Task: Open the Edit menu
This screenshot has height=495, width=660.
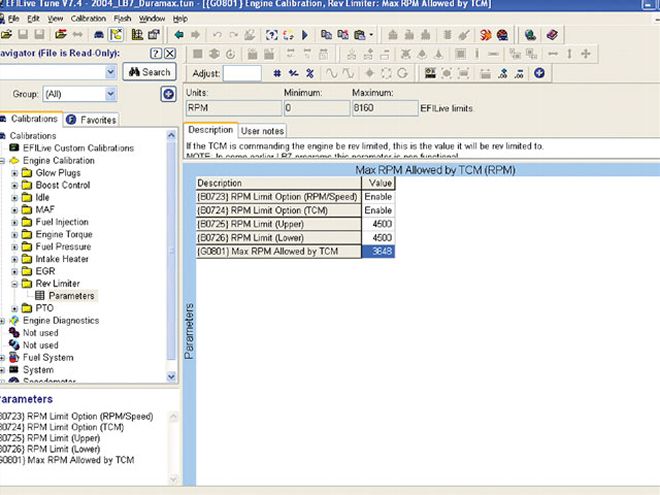Action: (33, 19)
